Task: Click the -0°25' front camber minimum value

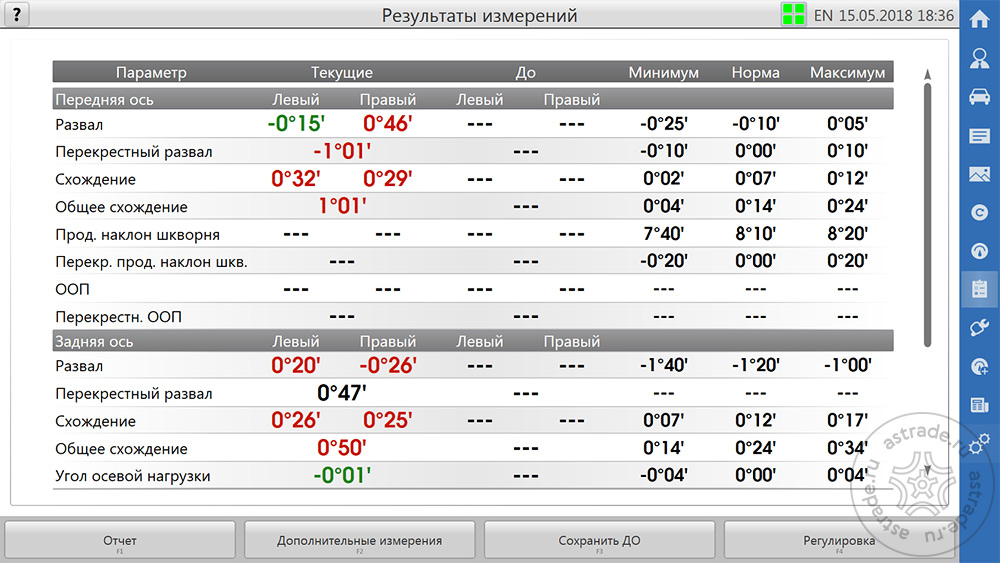Action: [x=663, y=123]
